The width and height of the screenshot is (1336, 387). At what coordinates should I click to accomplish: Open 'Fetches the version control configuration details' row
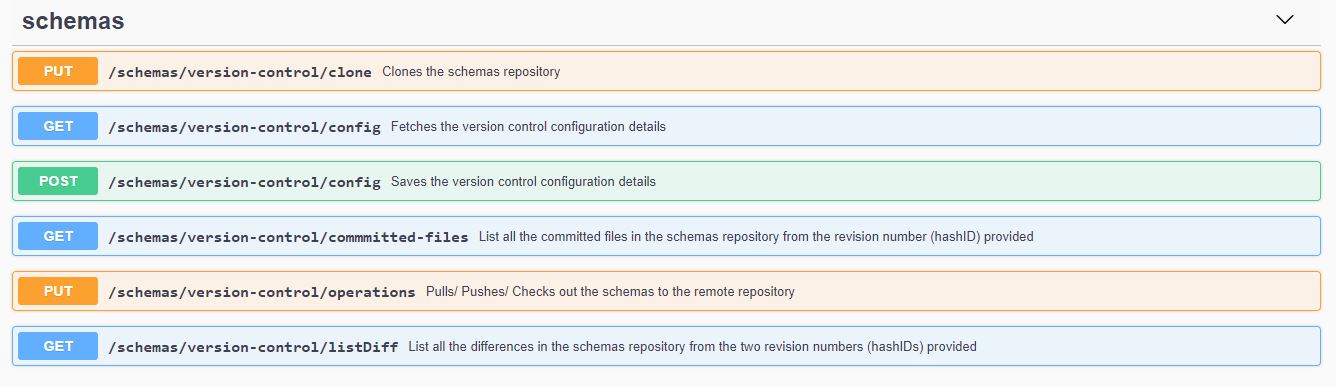point(528,127)
